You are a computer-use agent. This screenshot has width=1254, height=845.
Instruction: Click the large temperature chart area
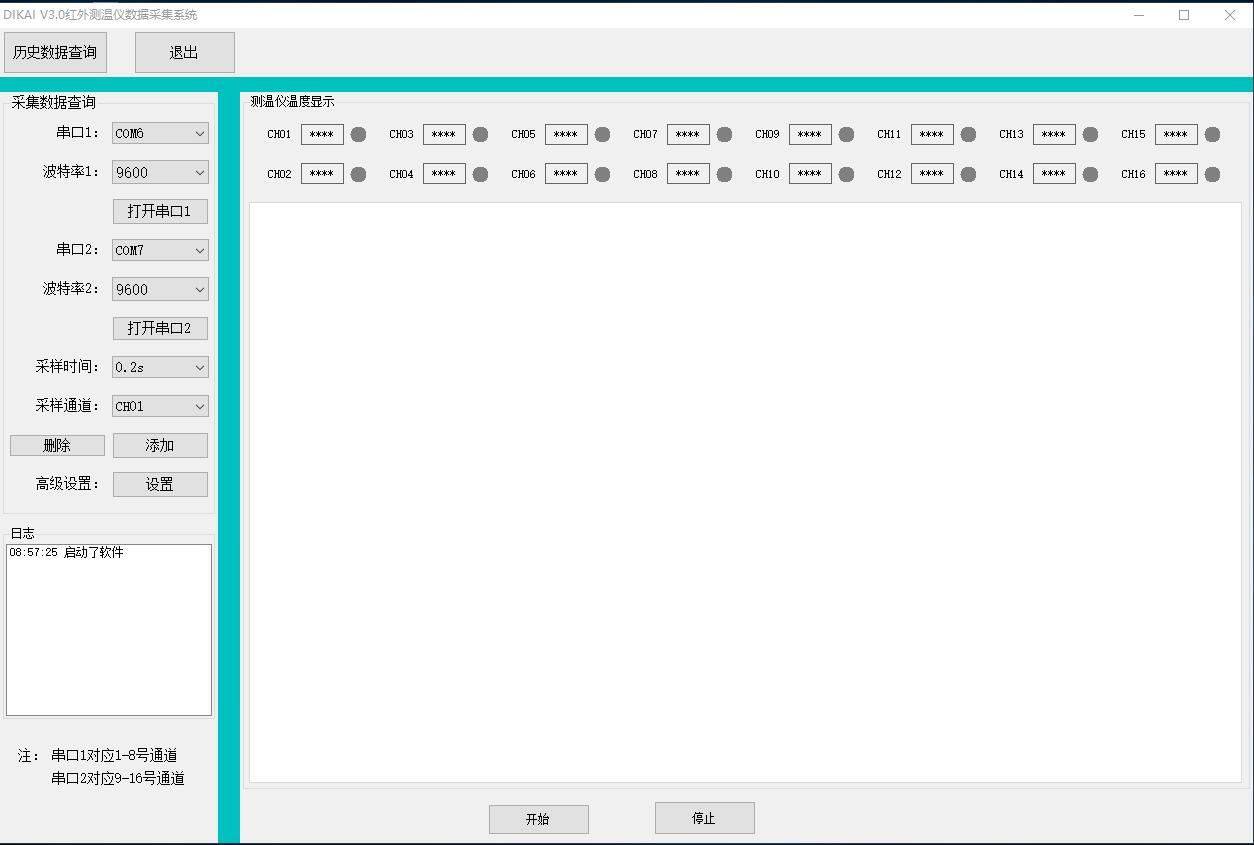(x=745, y=492)
